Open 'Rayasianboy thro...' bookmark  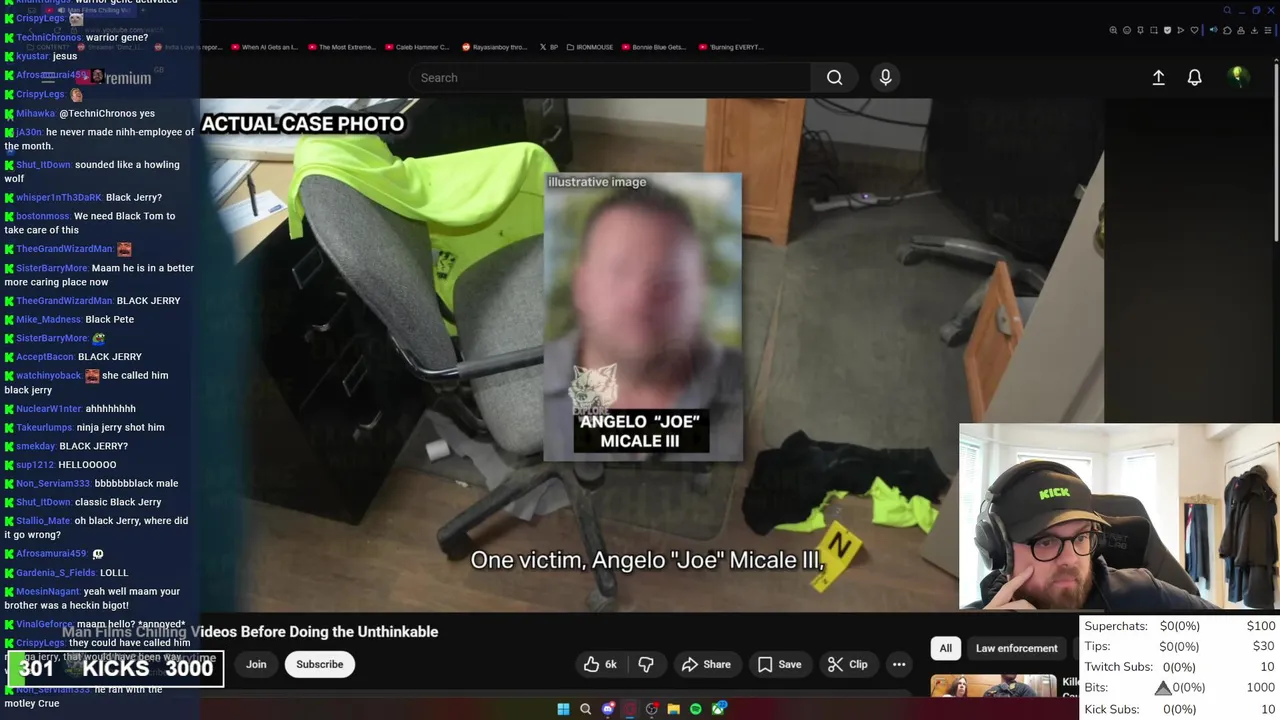(x=493, y=47)
